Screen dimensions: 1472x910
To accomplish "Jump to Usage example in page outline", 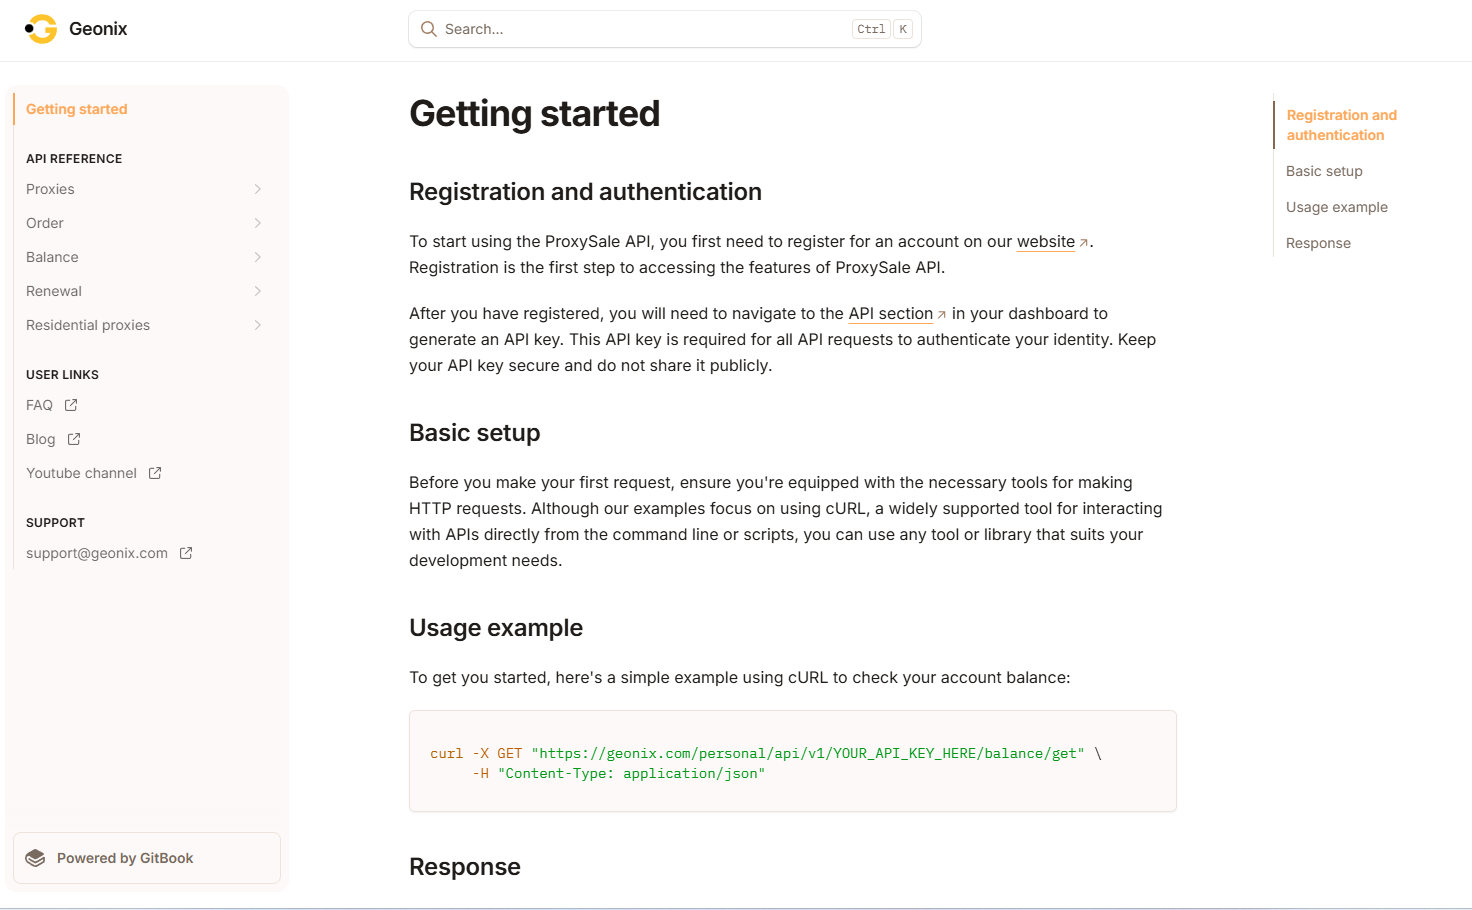I will point(1336,207).
